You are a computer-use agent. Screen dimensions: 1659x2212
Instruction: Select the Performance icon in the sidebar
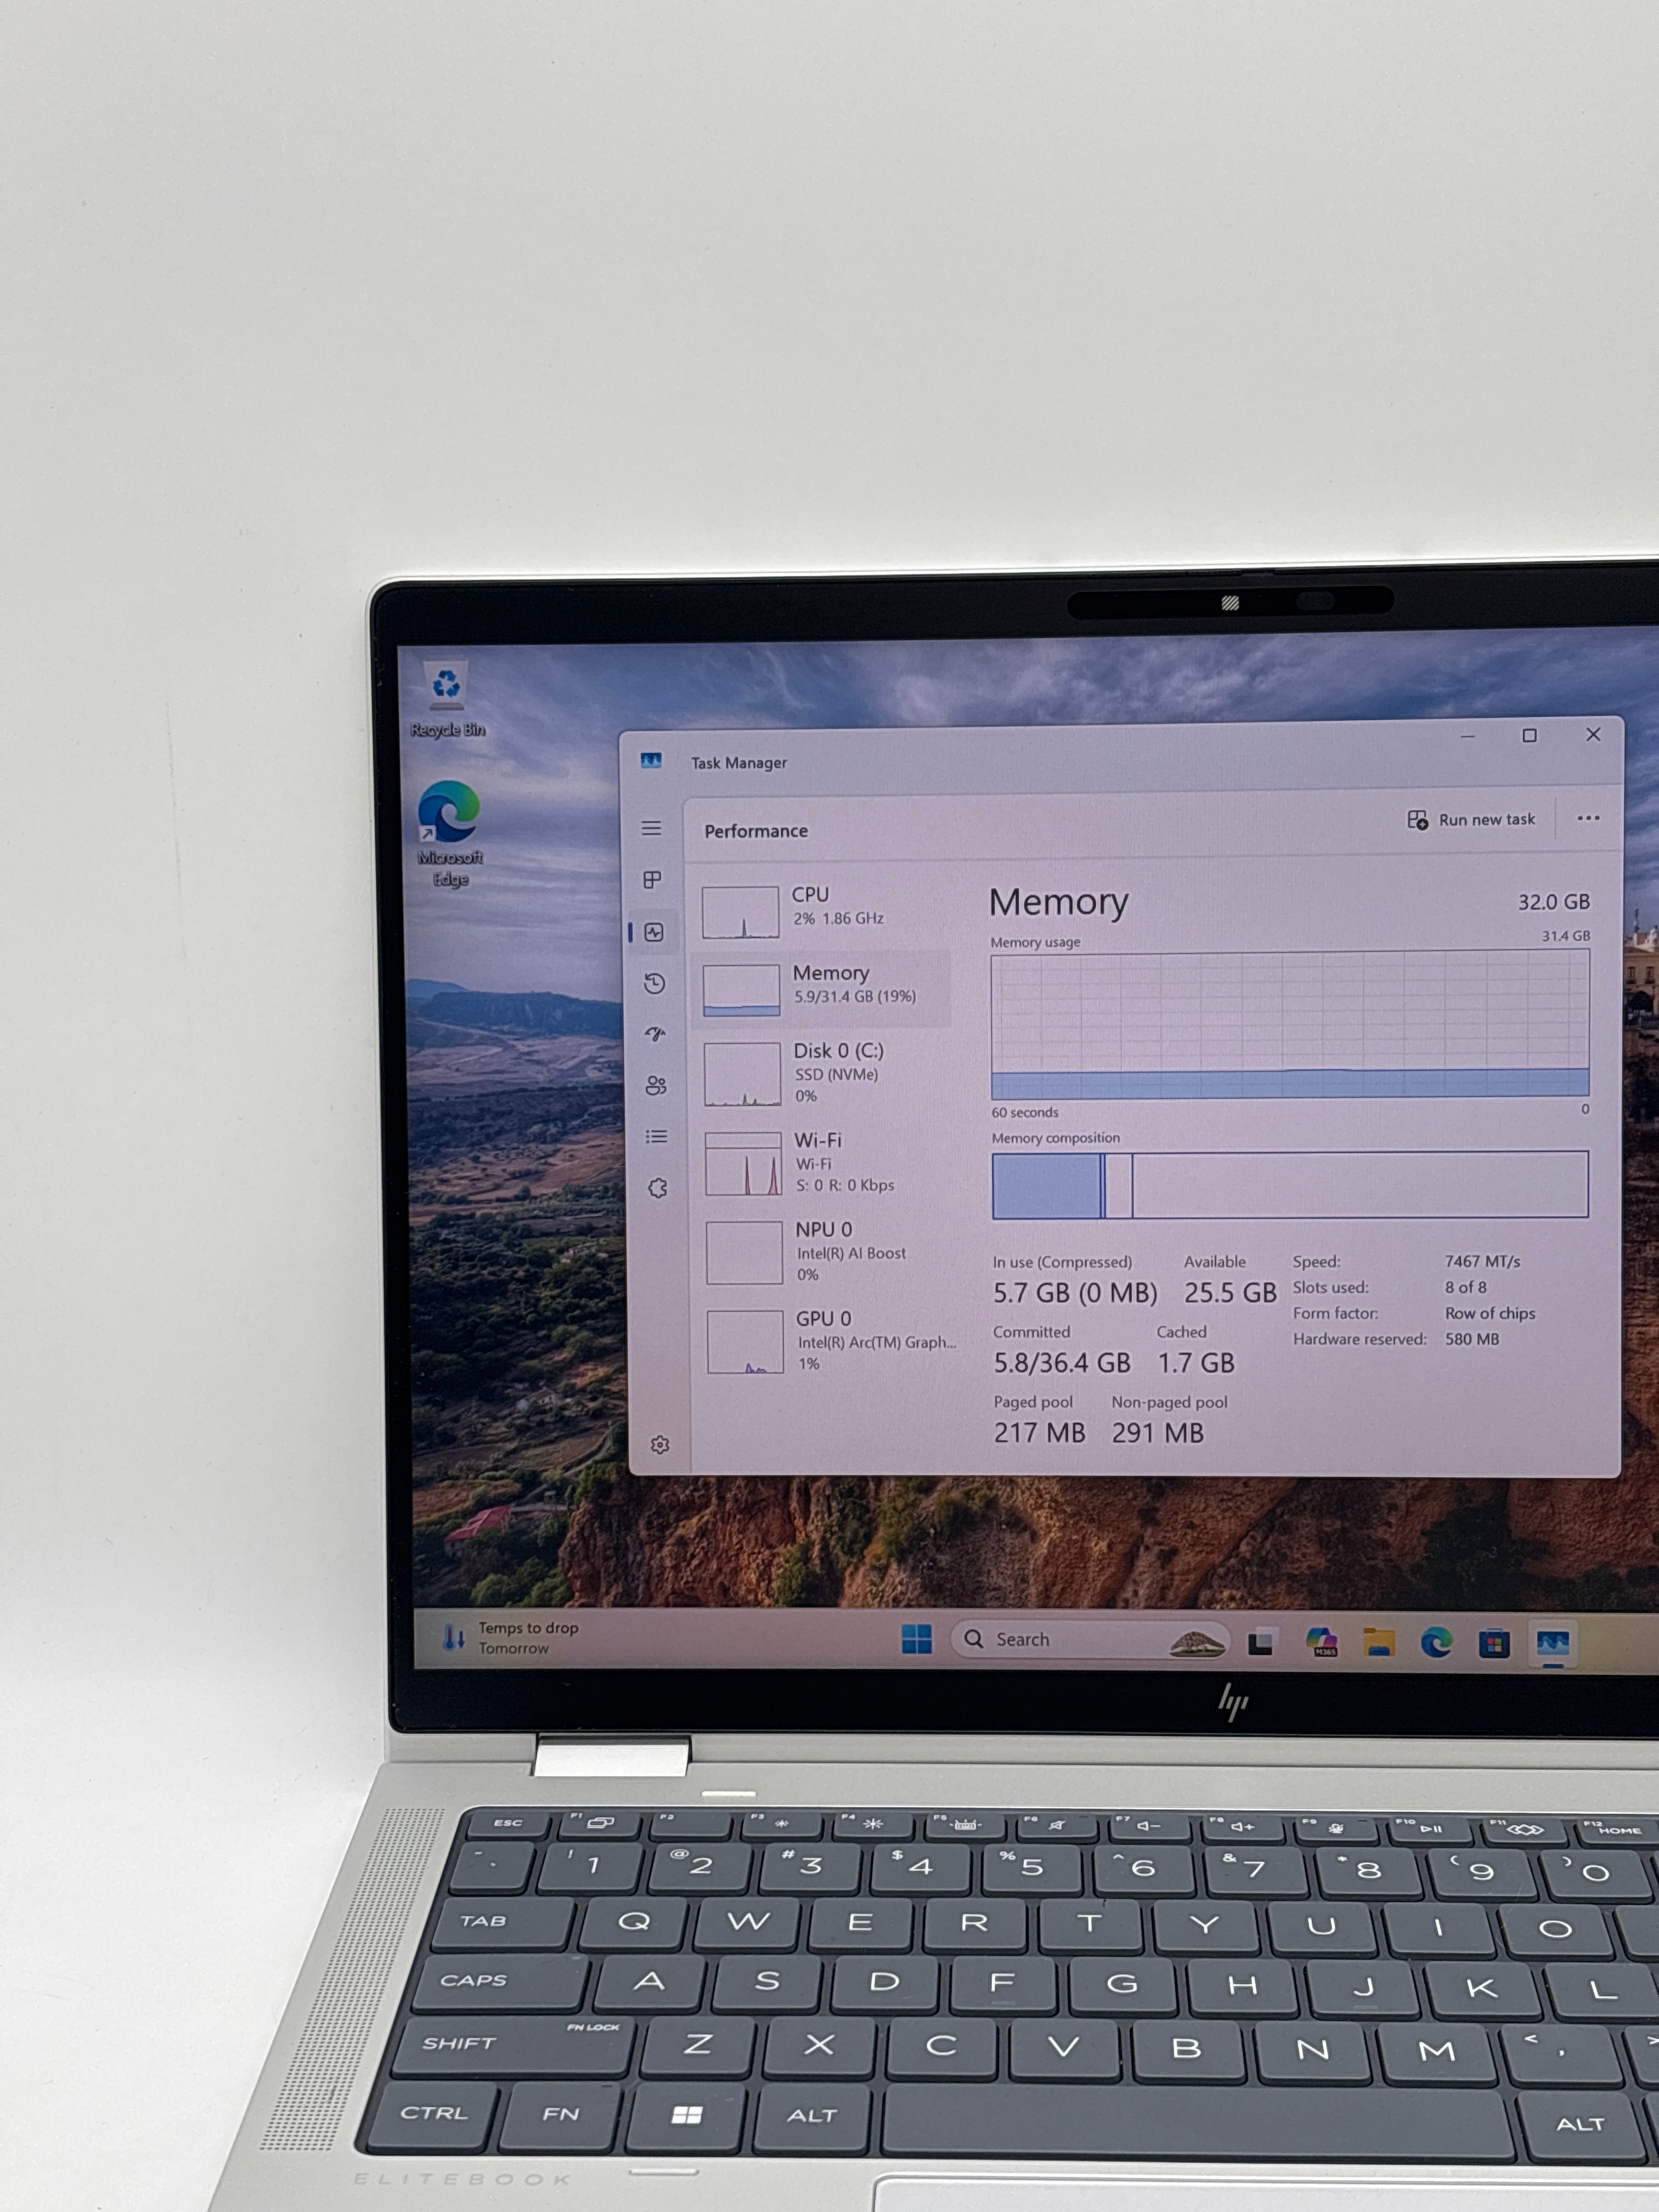[654, 932]
